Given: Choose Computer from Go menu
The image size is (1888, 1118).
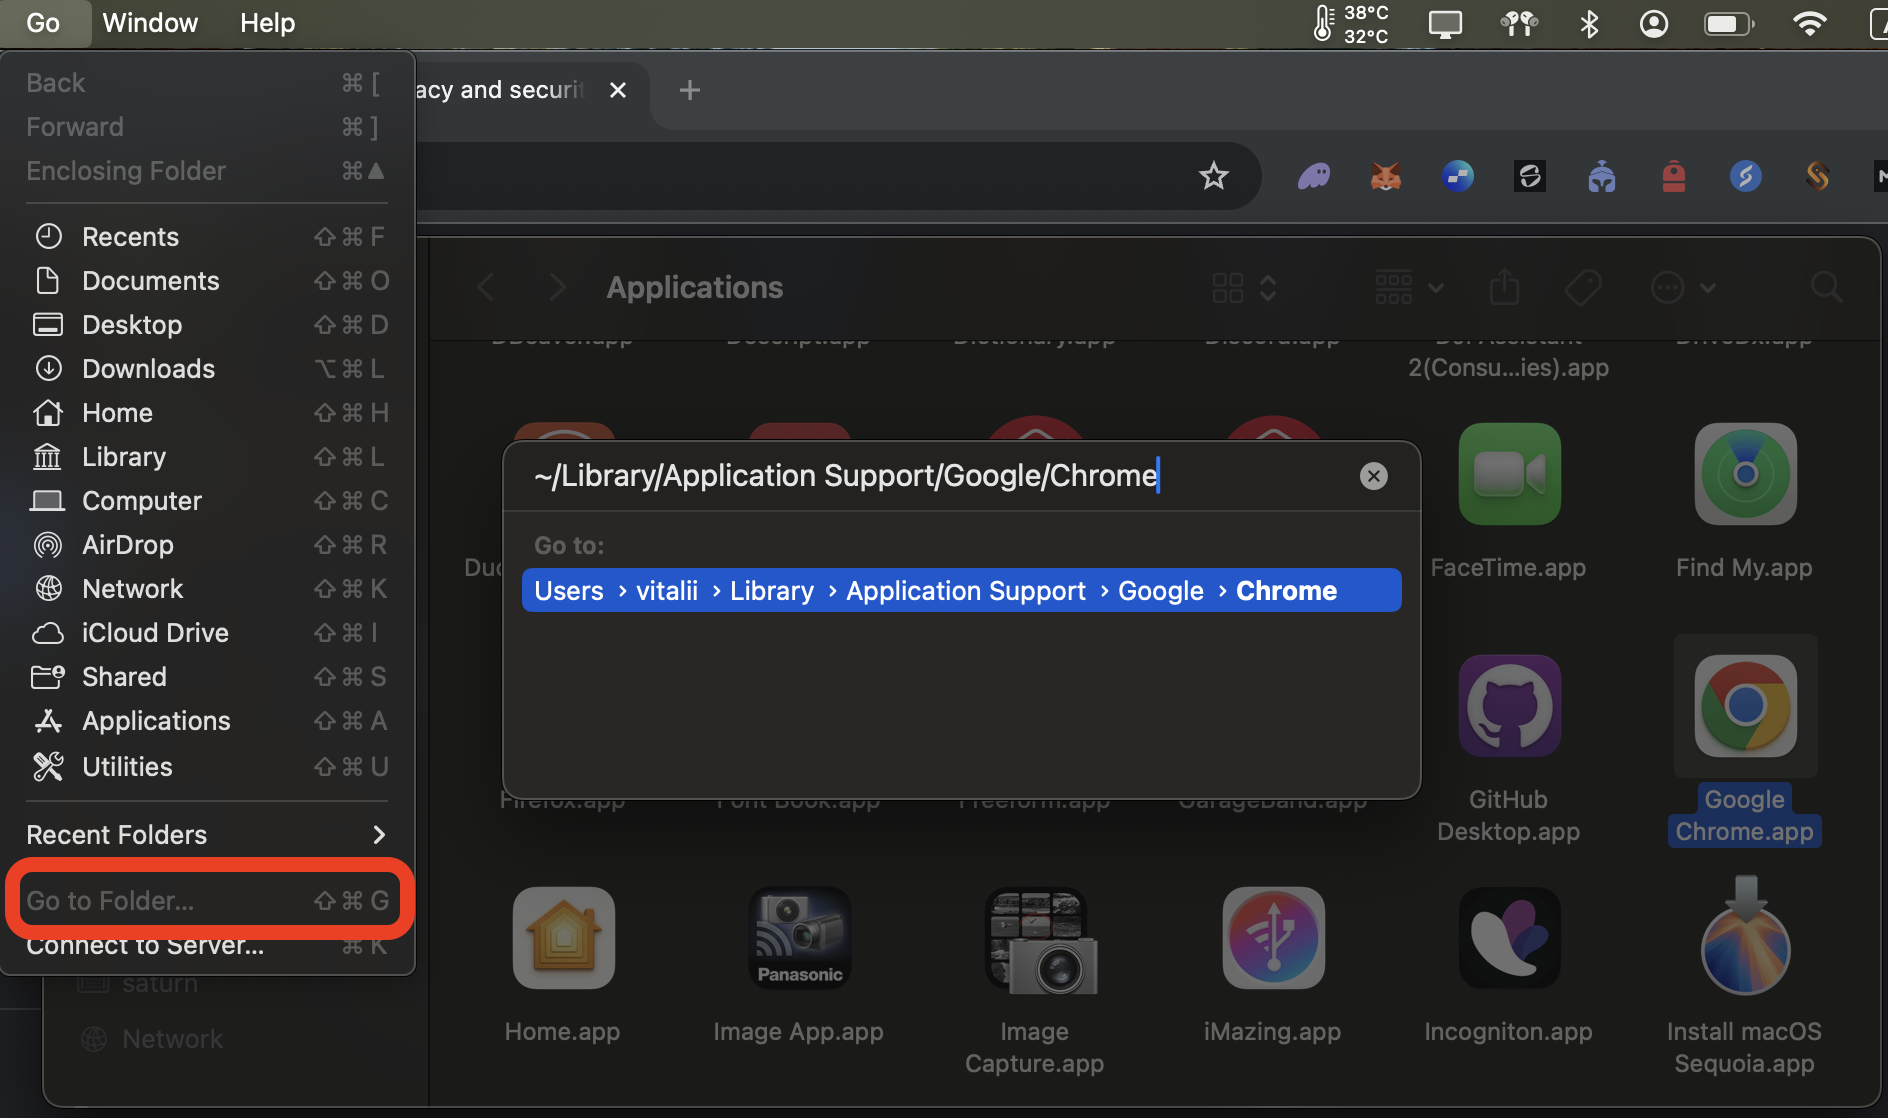Looking at the screenshot, I should pos(207,501).
